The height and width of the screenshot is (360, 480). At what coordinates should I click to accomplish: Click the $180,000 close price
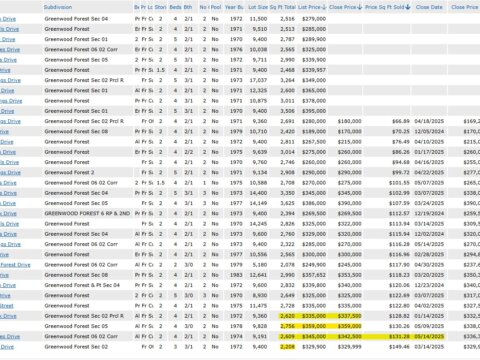coord(350,121)
